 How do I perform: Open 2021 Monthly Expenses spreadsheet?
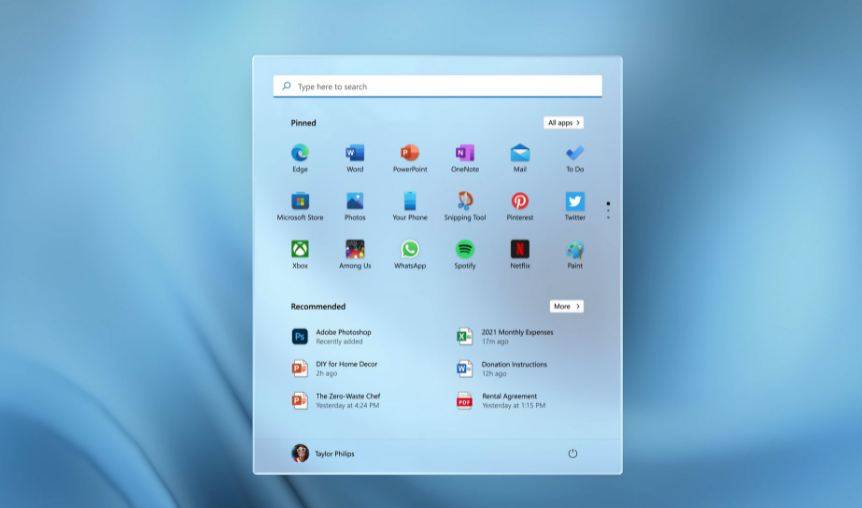[x=505, y=336]
